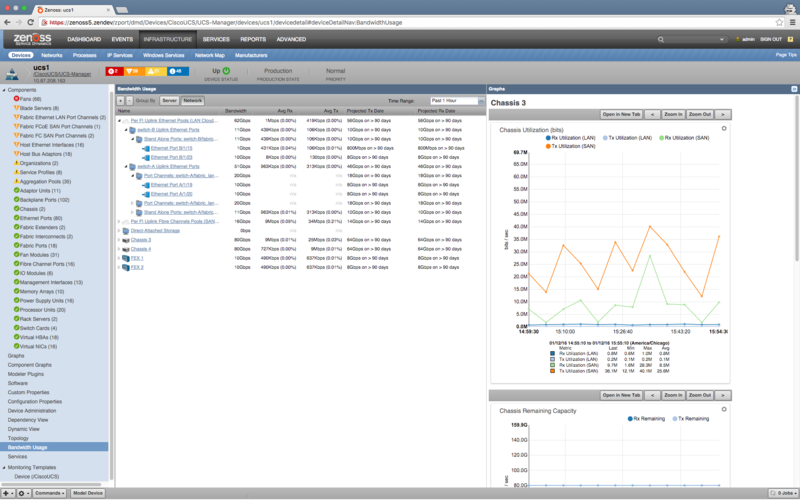The width and height of the screenshot is (800, 500).
Task: Click the SIGN OUT link
Action: pyautogui.click(x=770, y=39)
